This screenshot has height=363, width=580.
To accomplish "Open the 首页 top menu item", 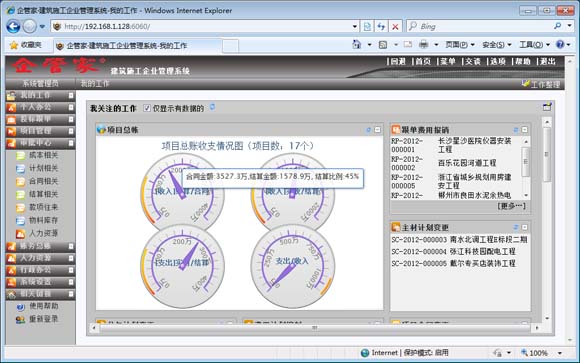I will click(422, 61).
